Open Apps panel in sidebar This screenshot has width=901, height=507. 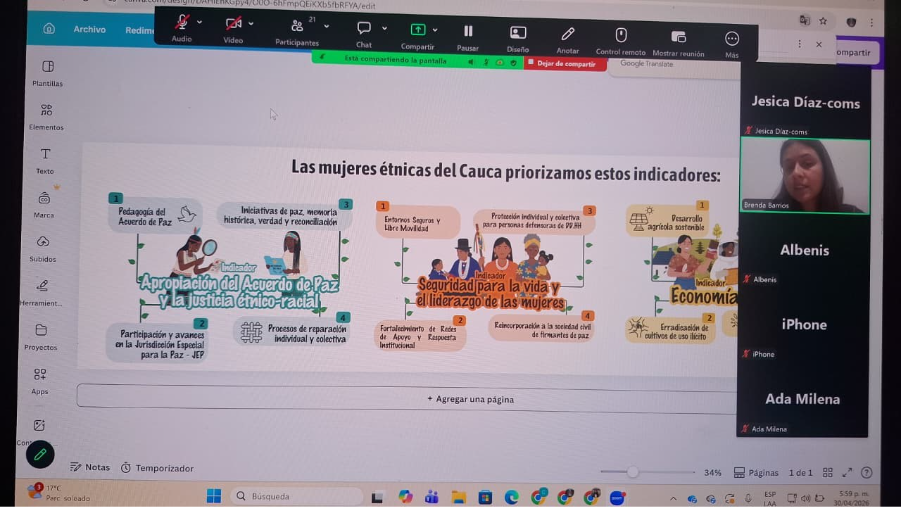point(40,381)
